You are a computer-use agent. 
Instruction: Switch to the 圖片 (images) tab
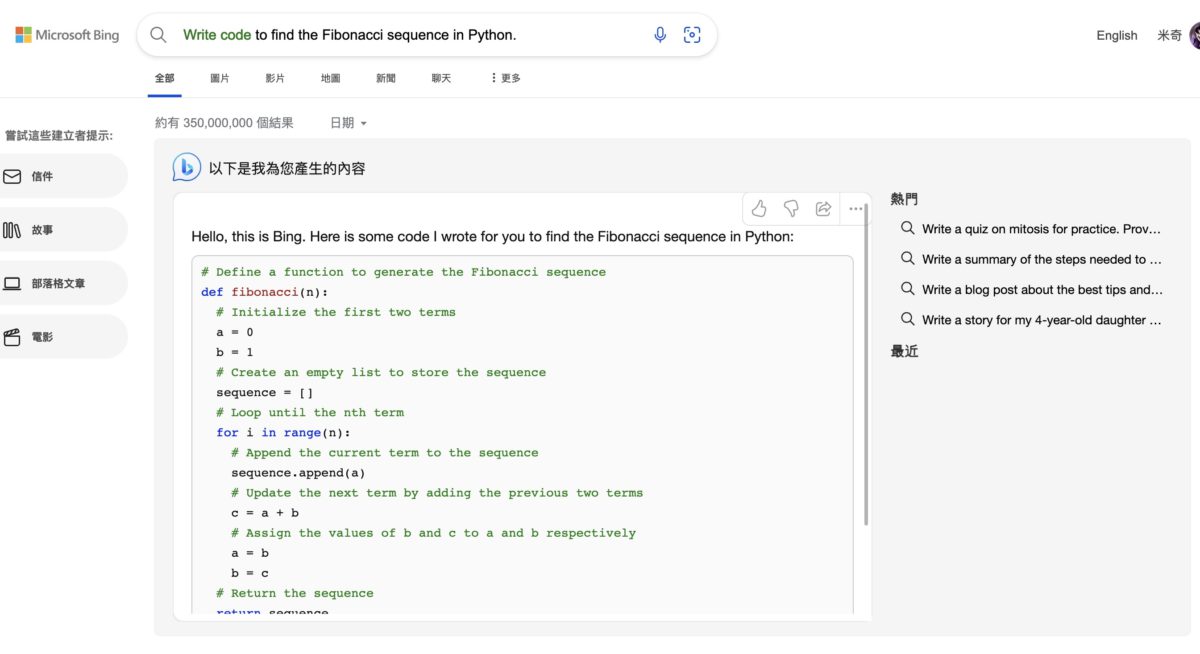pos(219,77)
